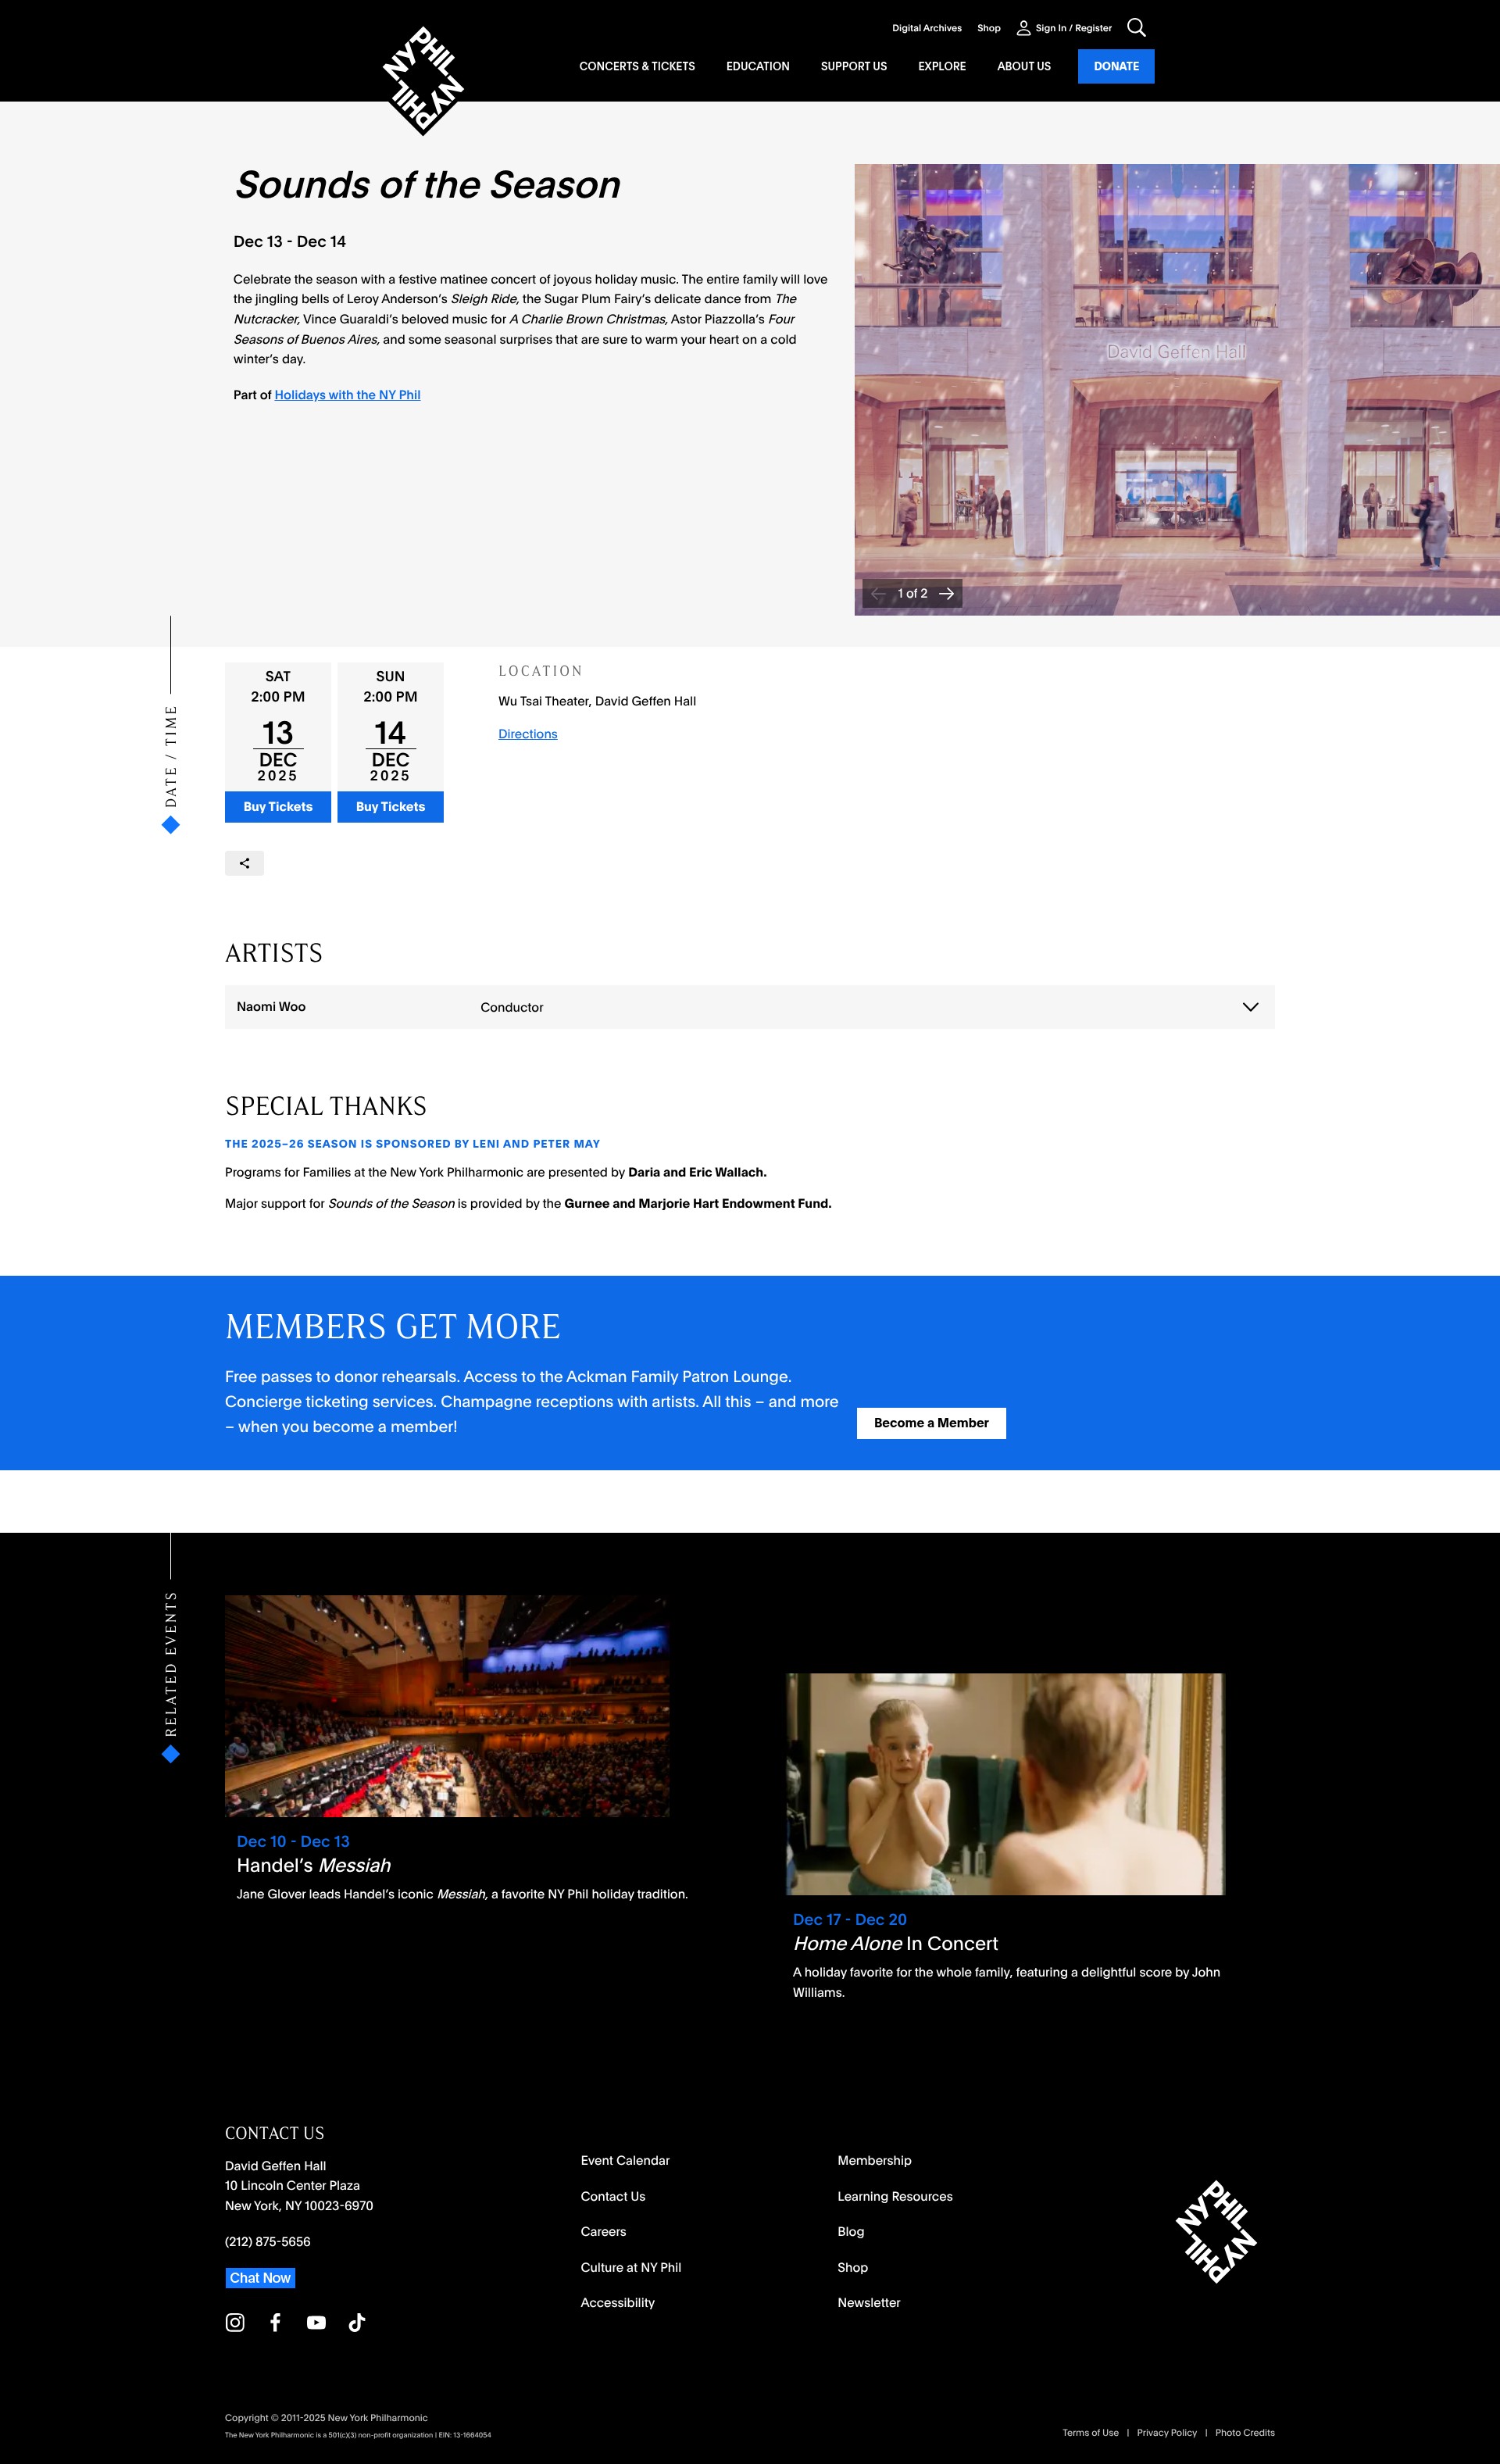Image resolution: width=1500 pixels, height=2464 pixels.
Task: Open Holidays with the NY Phil link
Action: click(347, 395)
